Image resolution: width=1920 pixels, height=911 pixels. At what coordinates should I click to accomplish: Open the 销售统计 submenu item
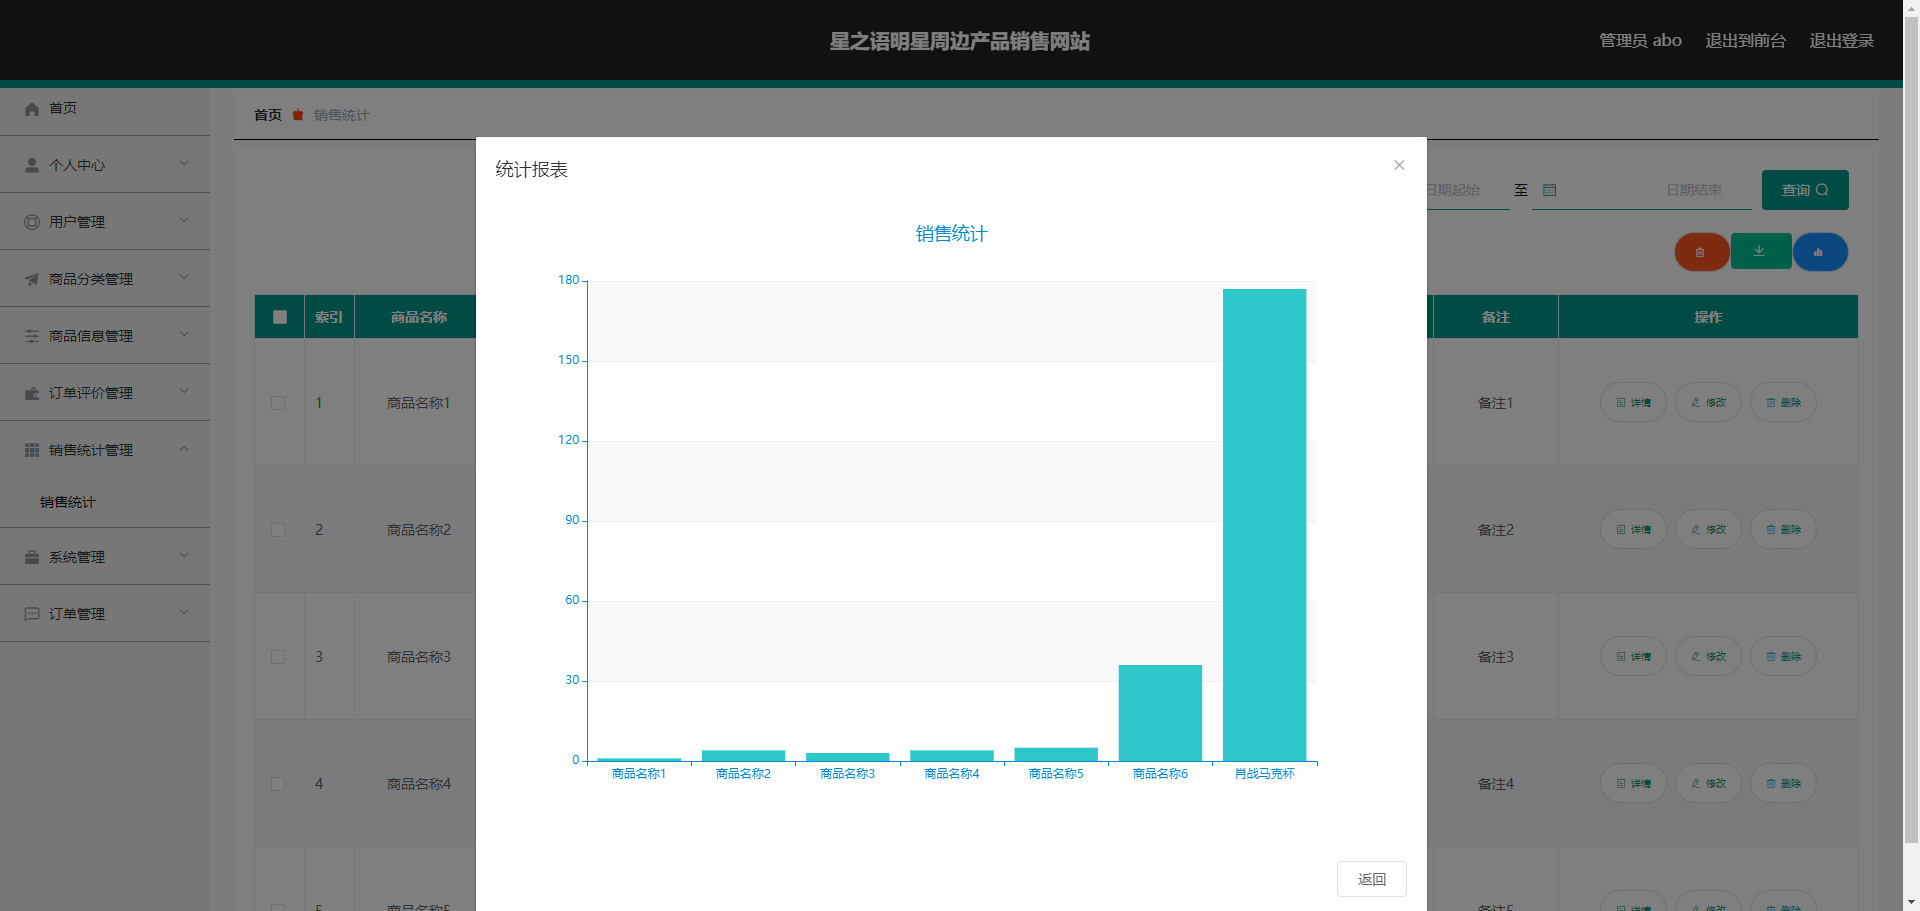pyautogui.click(x=105, y=502)
